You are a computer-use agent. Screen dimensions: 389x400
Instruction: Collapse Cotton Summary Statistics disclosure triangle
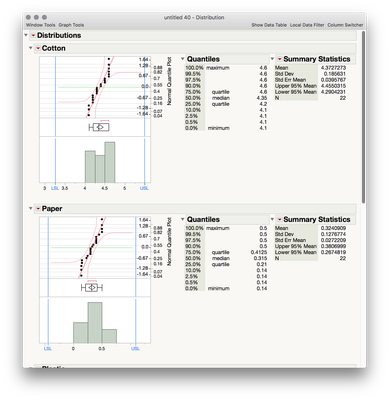coord(272,59)
